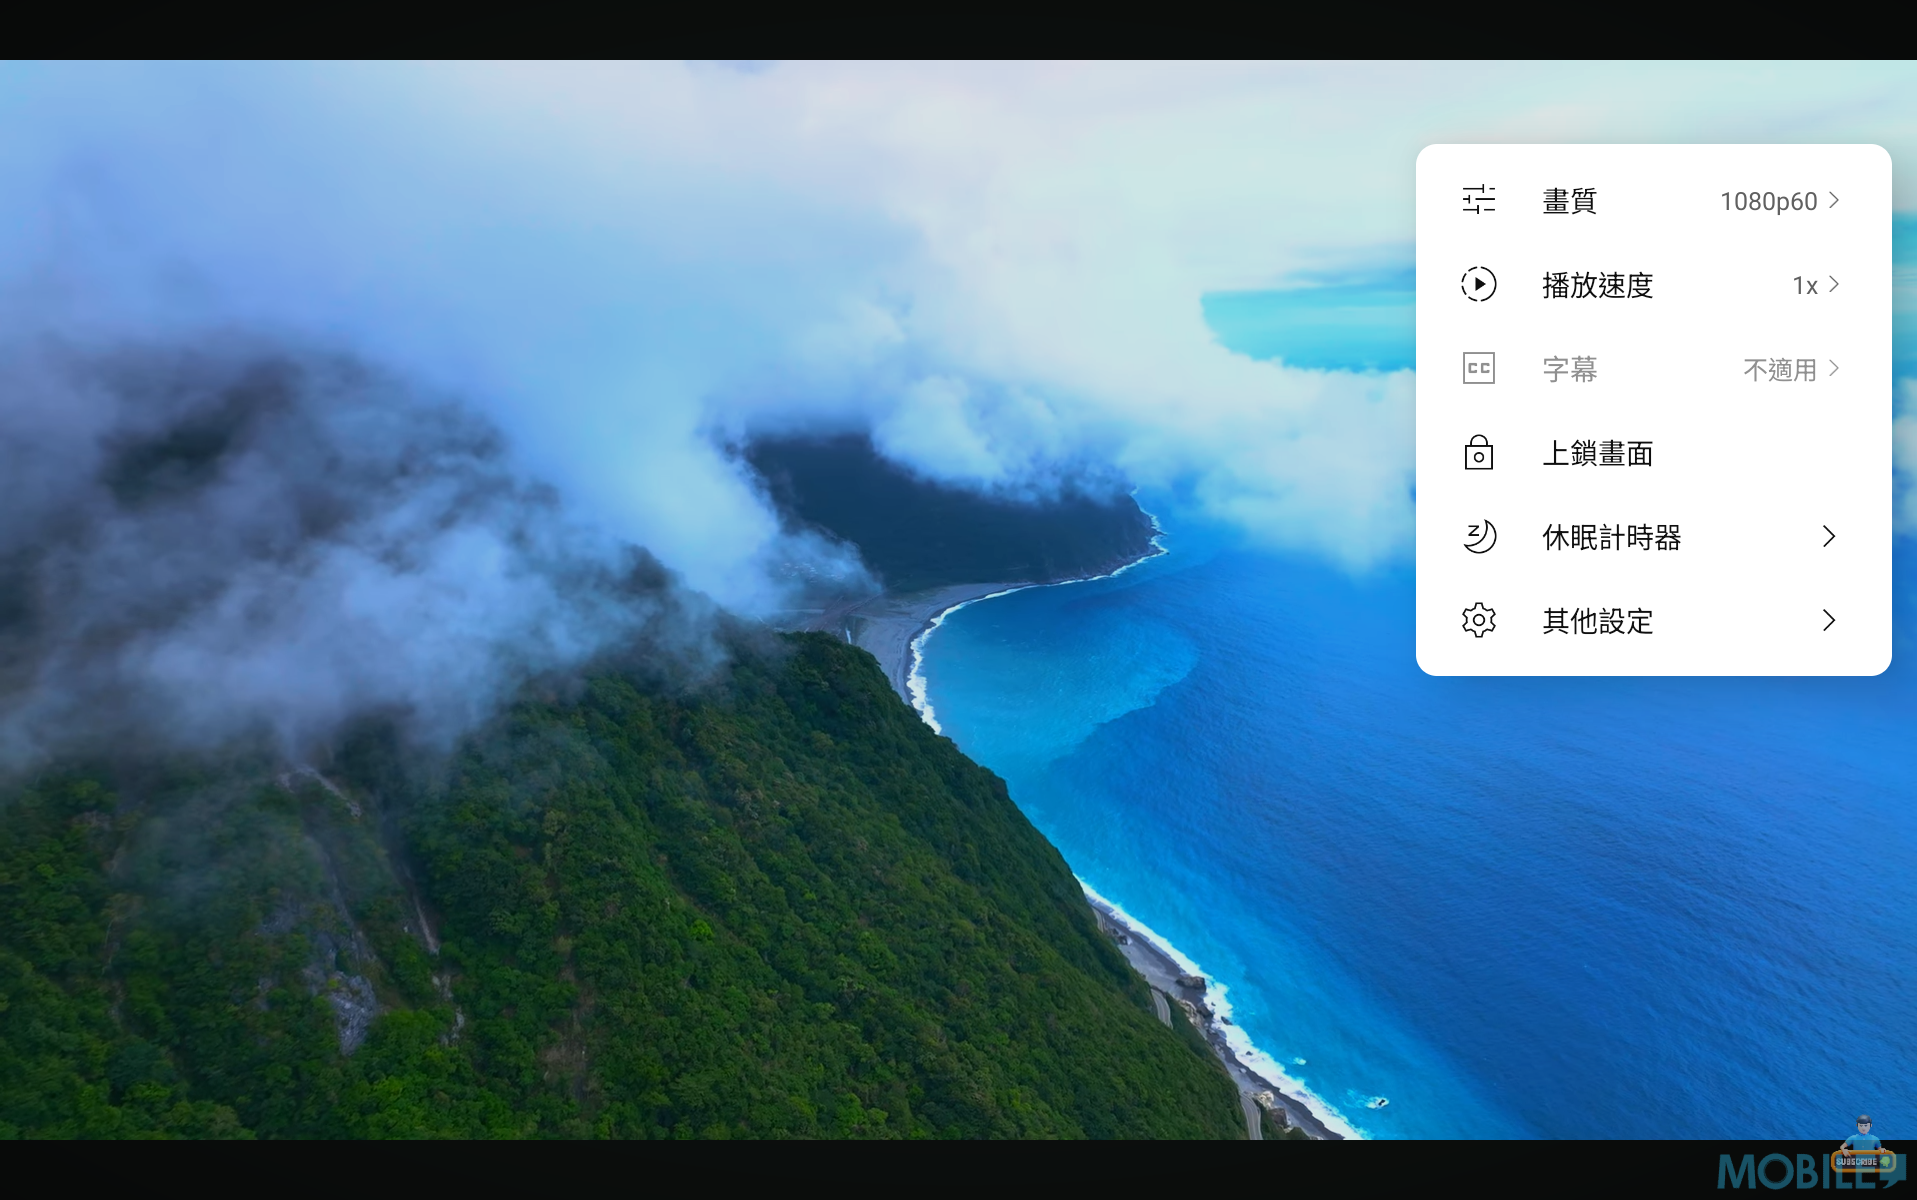The image size is (1917, 1200).
Task: Click the 1x speed value
Action: pyautogui.click(x=1804, y=285)
